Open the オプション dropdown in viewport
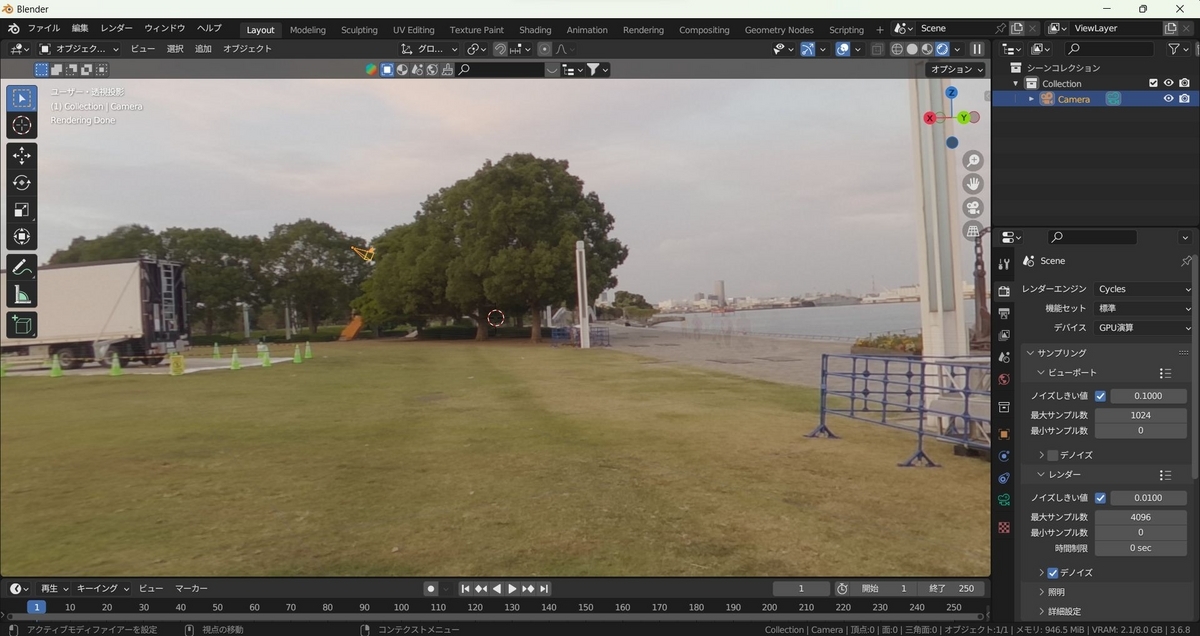1200x636 pixels. [x=956, y=69]
